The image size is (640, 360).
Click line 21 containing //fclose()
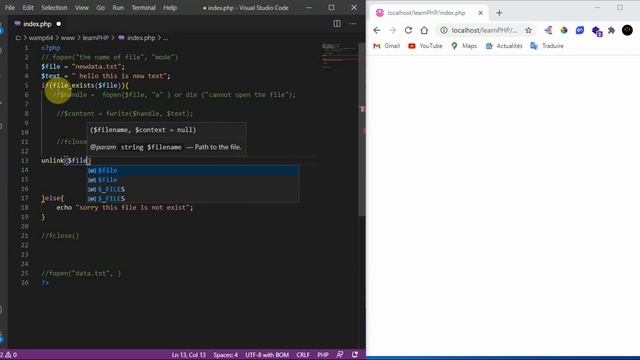(60, 236)
